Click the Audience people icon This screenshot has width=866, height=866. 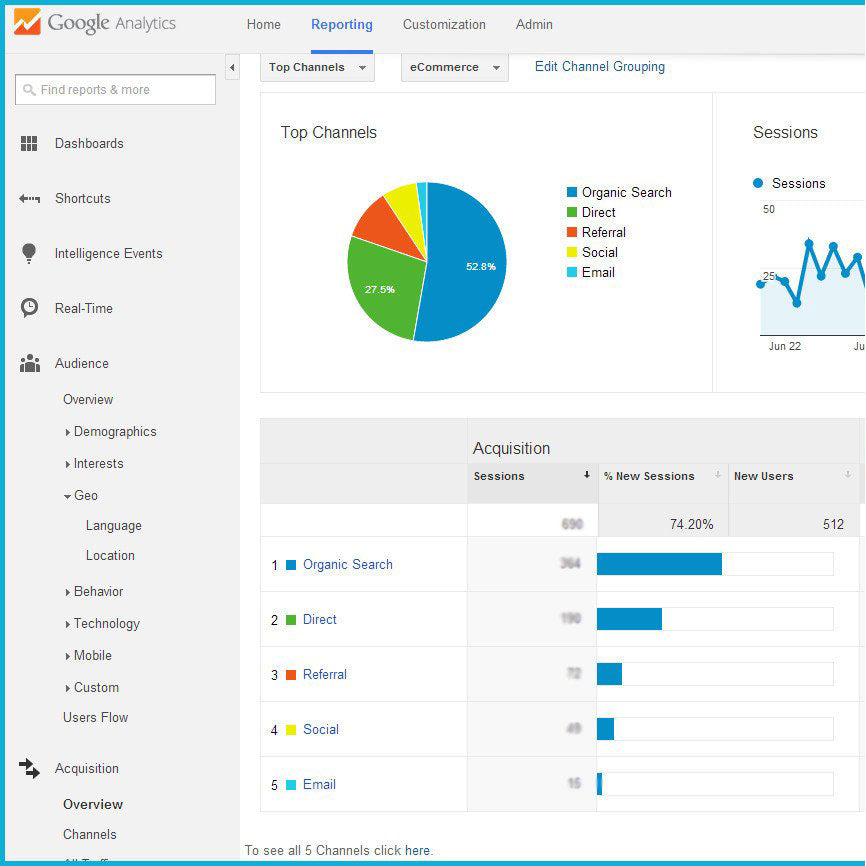coord(31,364)
